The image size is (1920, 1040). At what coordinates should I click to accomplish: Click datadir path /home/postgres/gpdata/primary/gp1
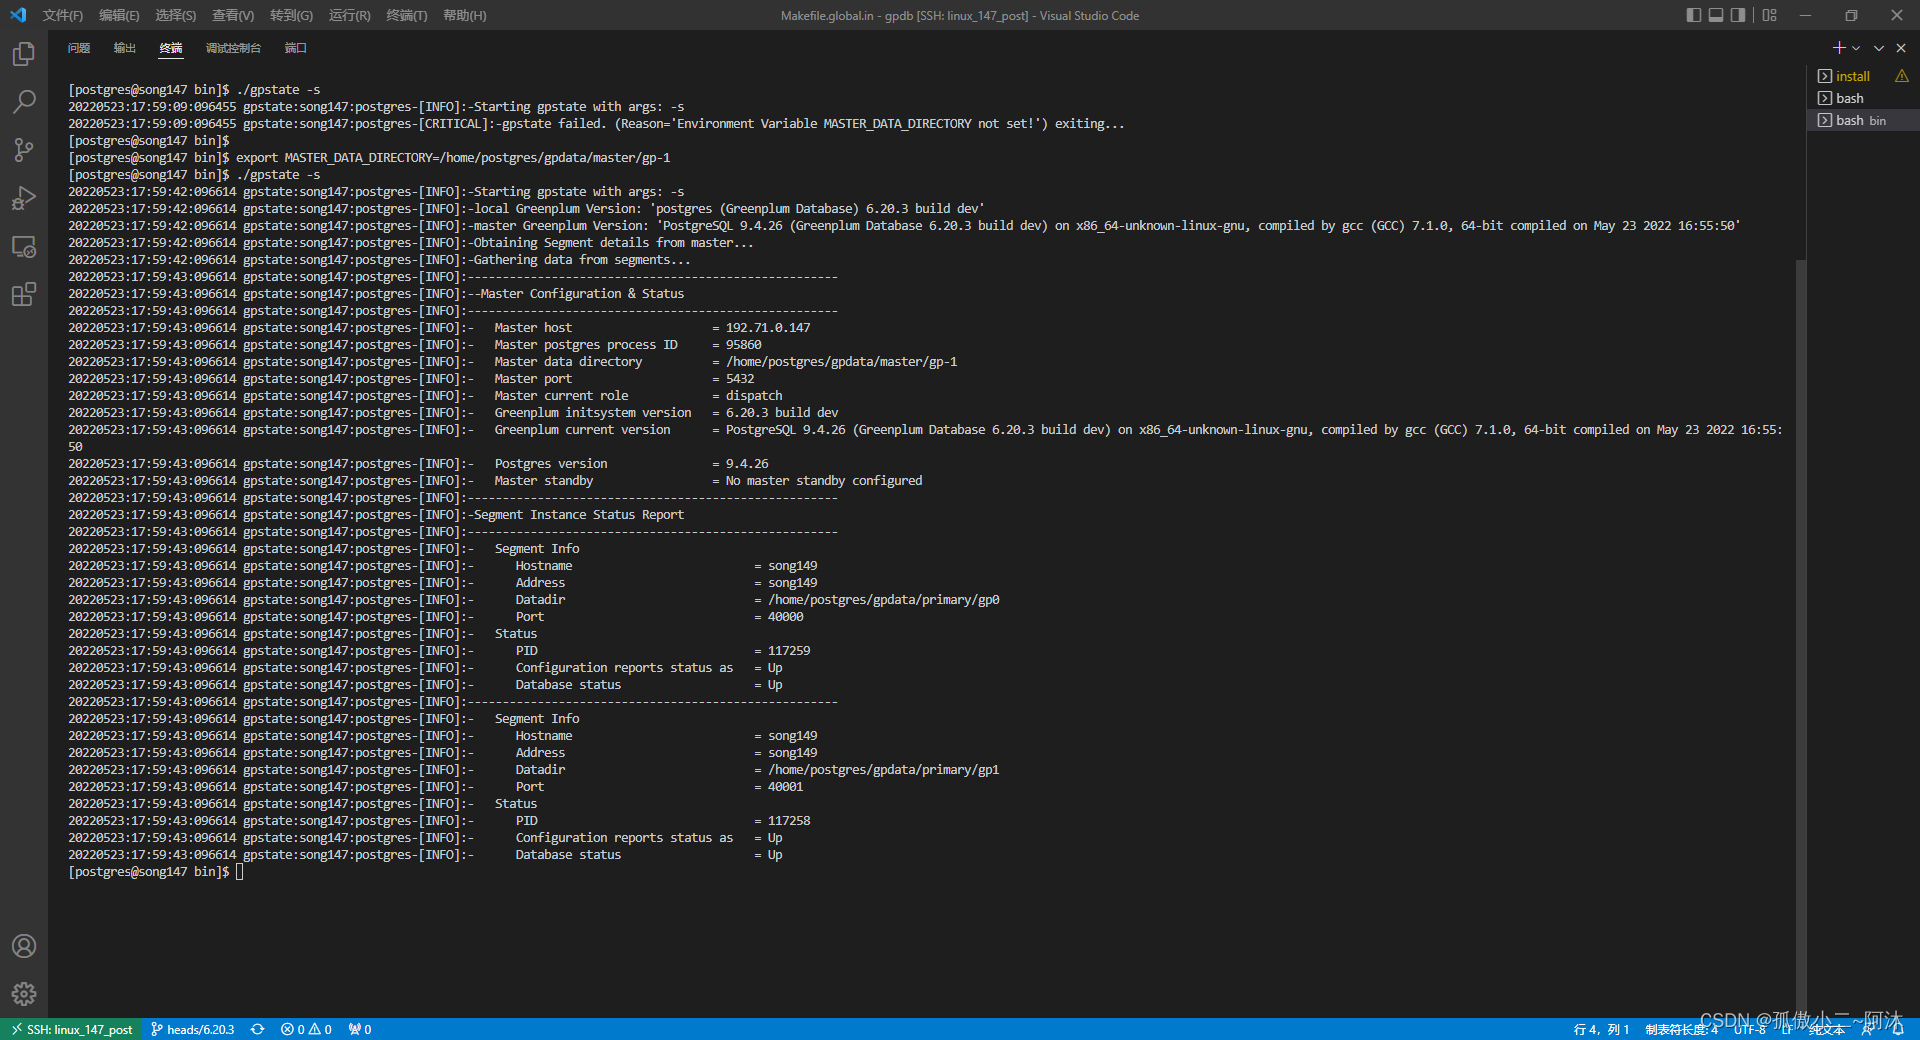pyautogui.click(x=883, y=770)
